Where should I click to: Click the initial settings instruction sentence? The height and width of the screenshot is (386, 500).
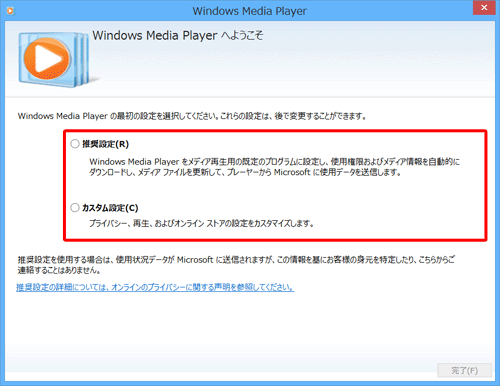(x=192, y=116)
